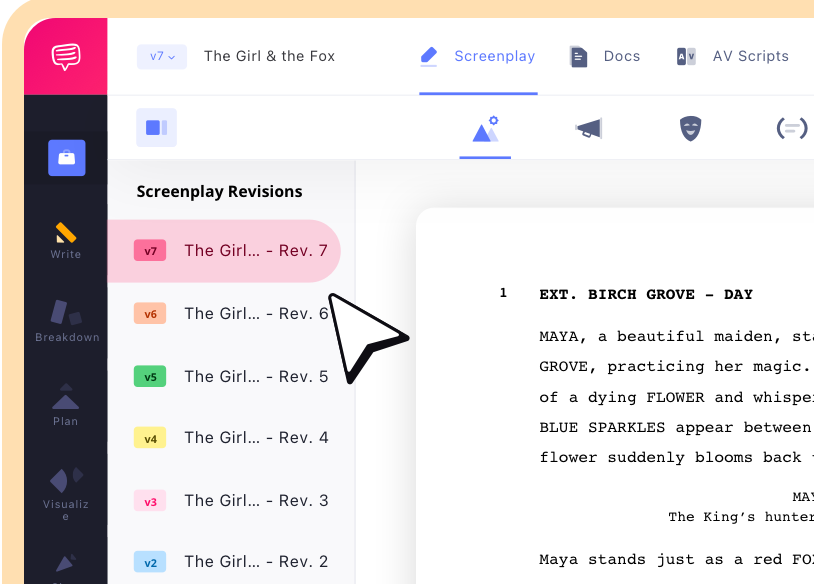
Task: Click the green v5 revision color badge
Action: click(x=150, y=377)
